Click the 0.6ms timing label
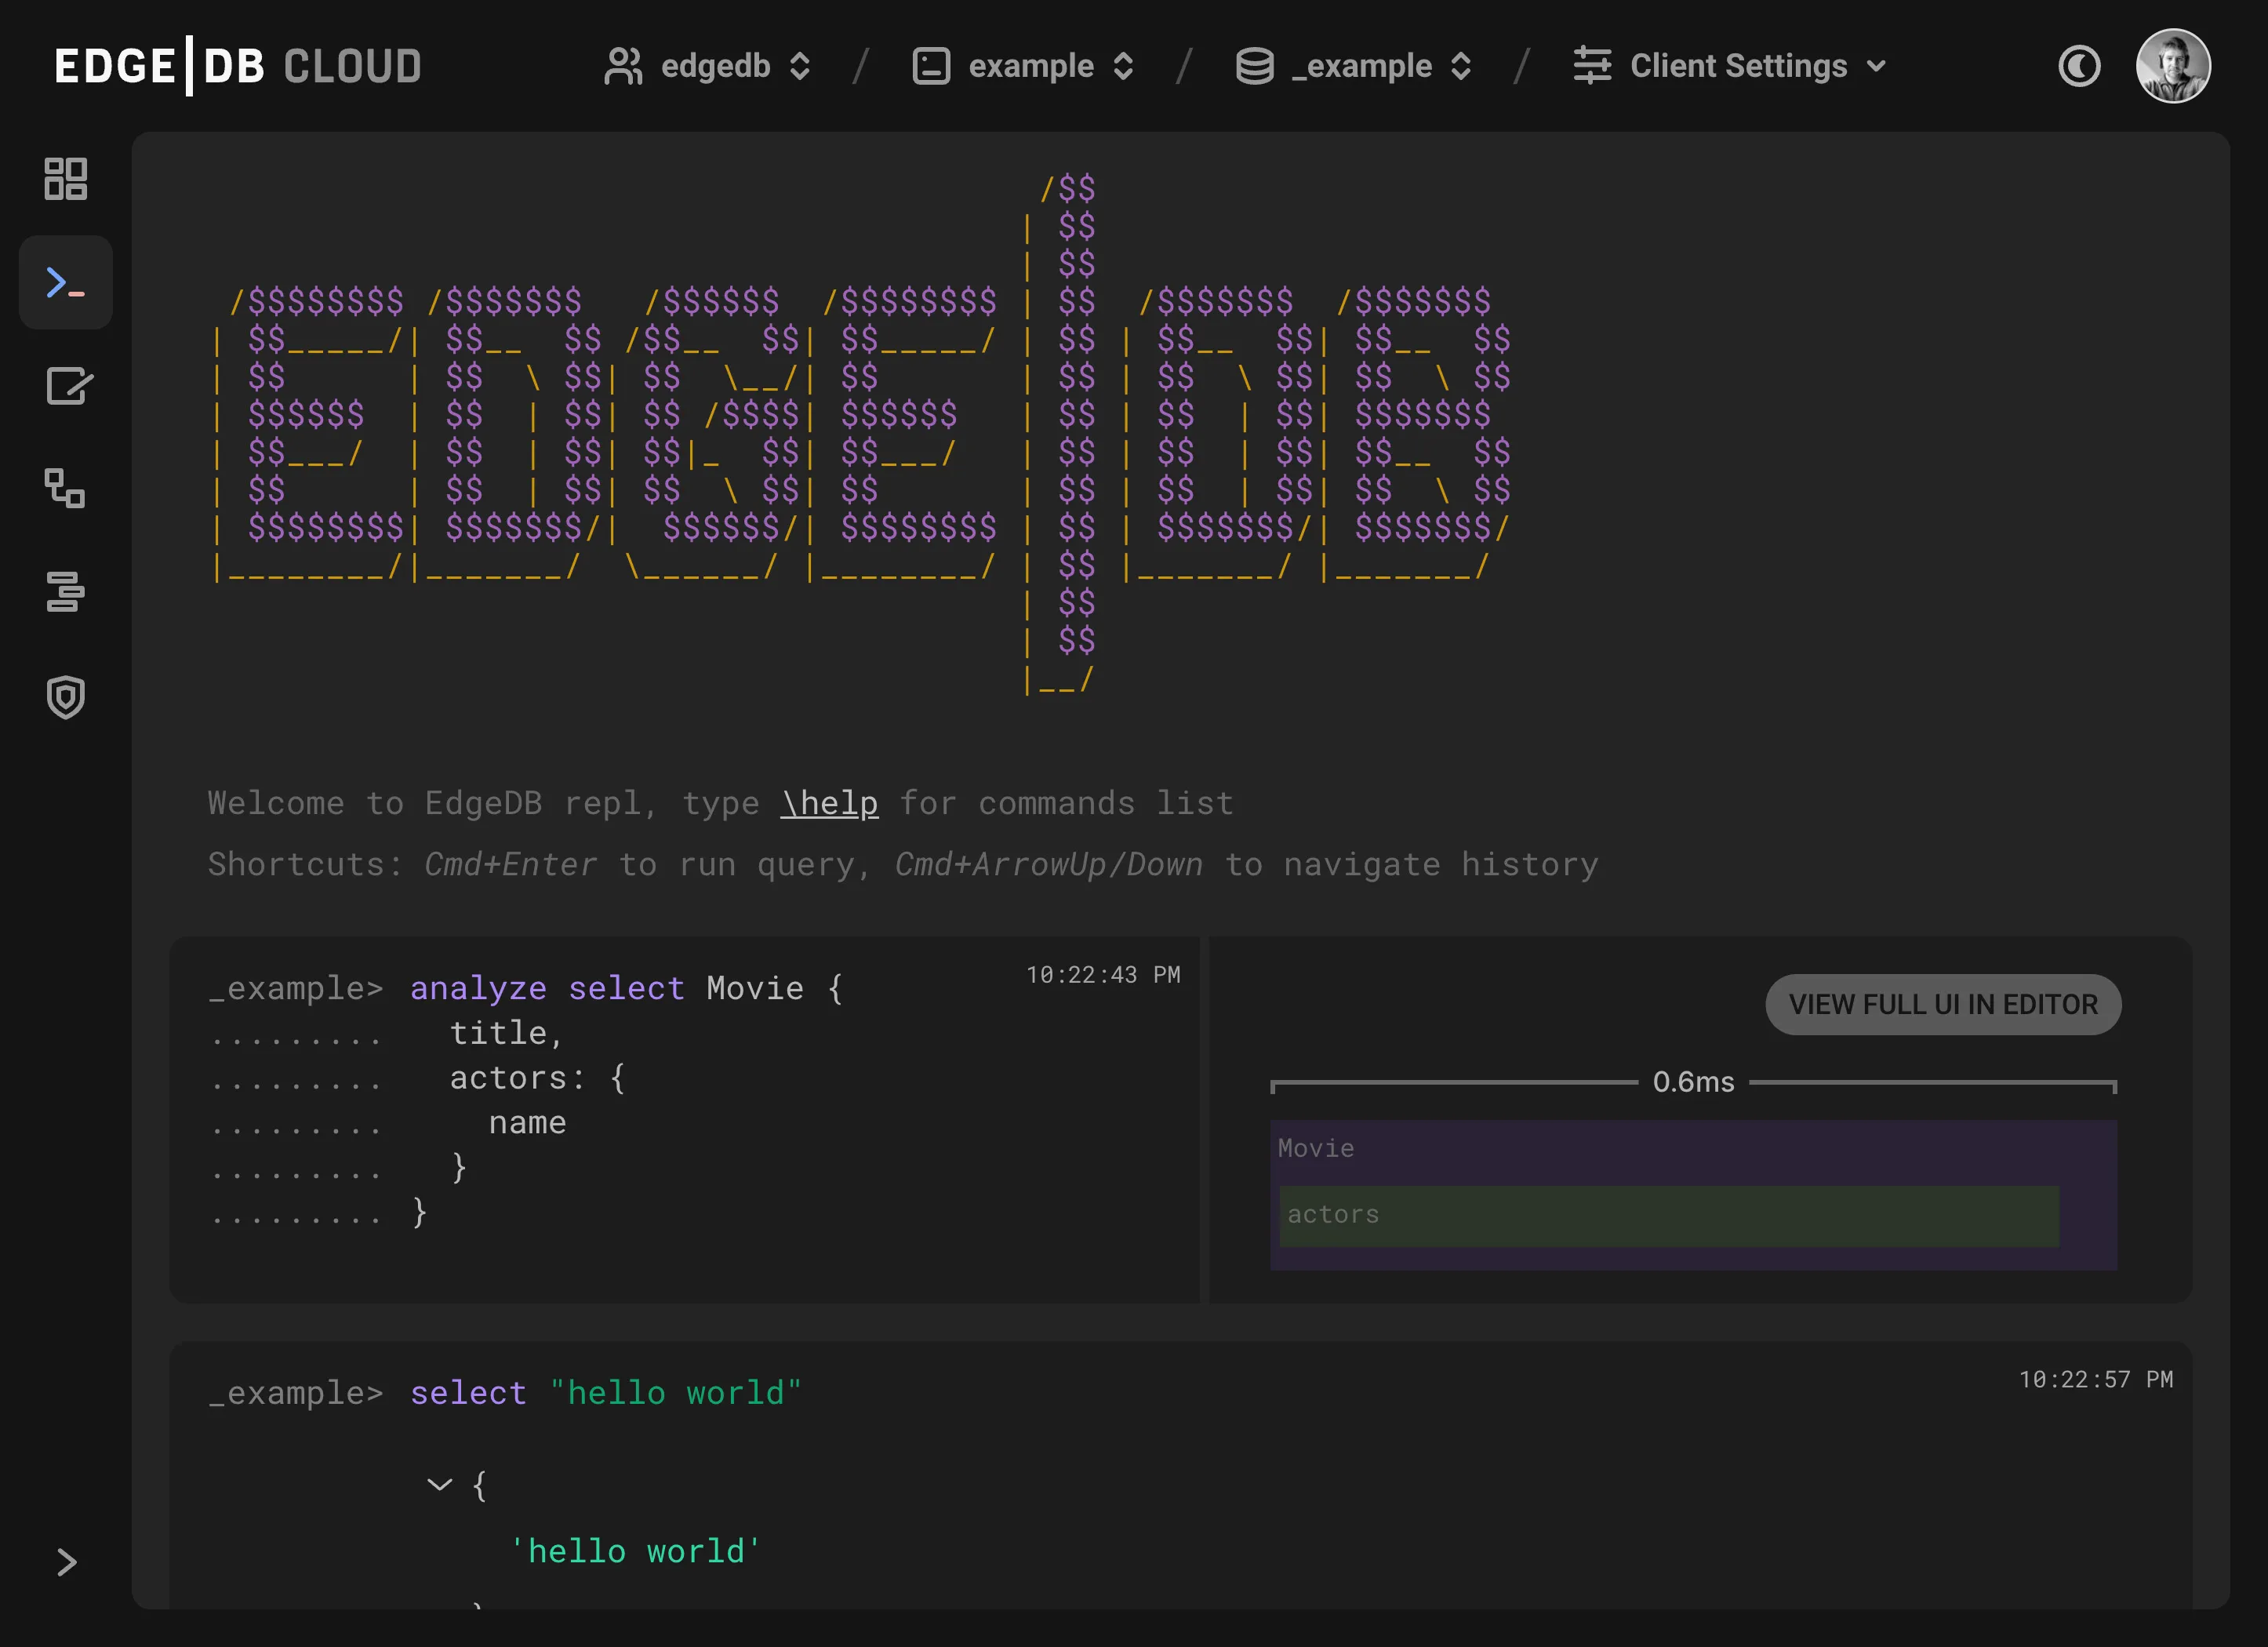 pos(1693,1082)
